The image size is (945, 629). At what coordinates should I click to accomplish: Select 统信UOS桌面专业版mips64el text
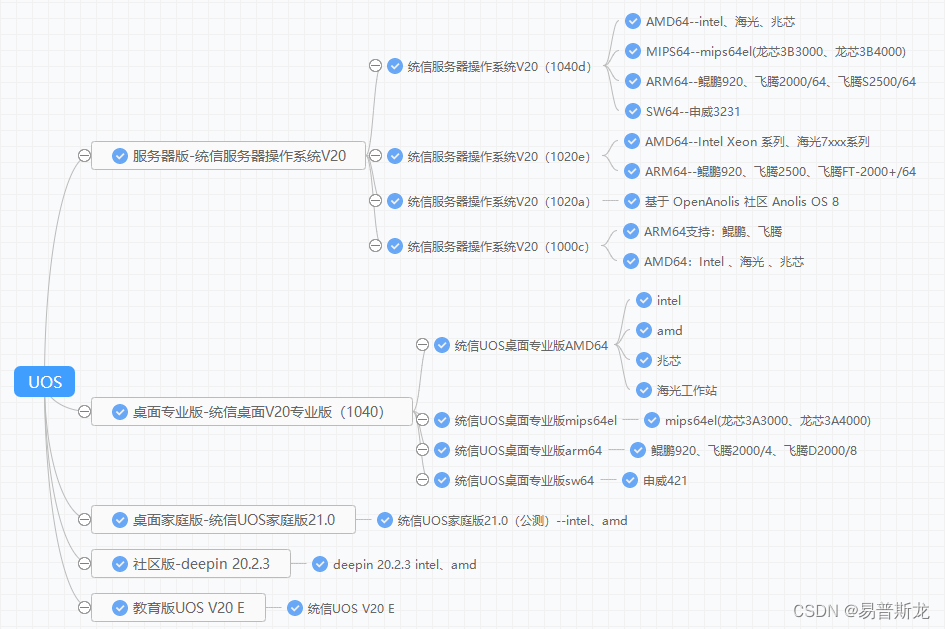pyautogui.click(x=536, y=421)
